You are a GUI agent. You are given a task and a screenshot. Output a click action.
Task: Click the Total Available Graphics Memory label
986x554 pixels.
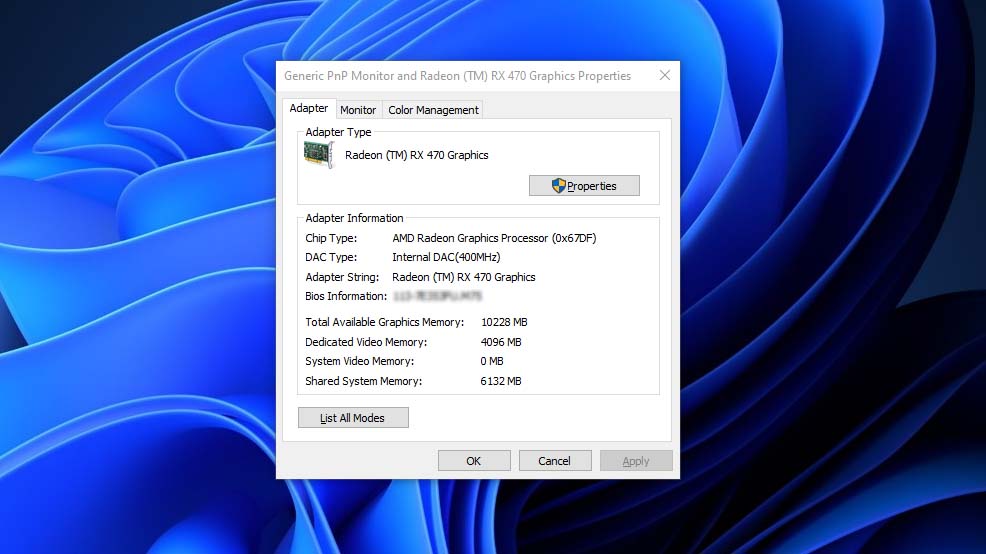point(384,322)
